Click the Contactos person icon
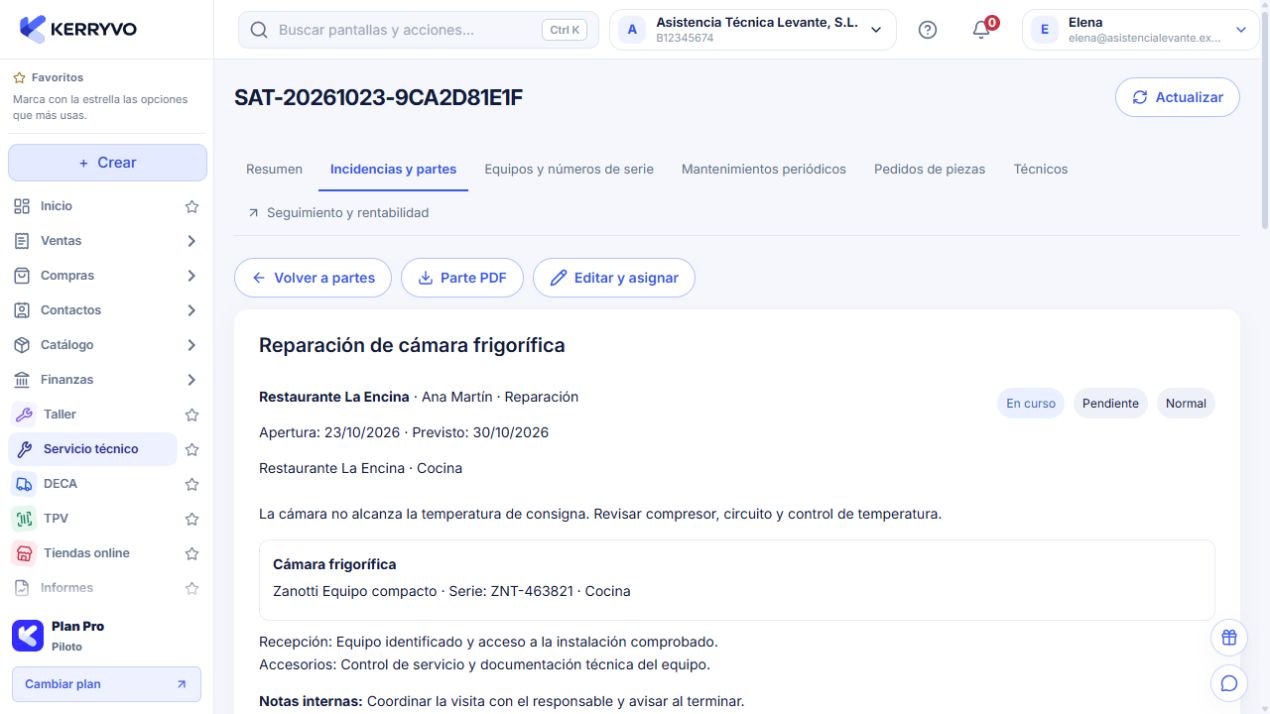This screenshot has width=1270, height=714. click(x=22, y=310)
